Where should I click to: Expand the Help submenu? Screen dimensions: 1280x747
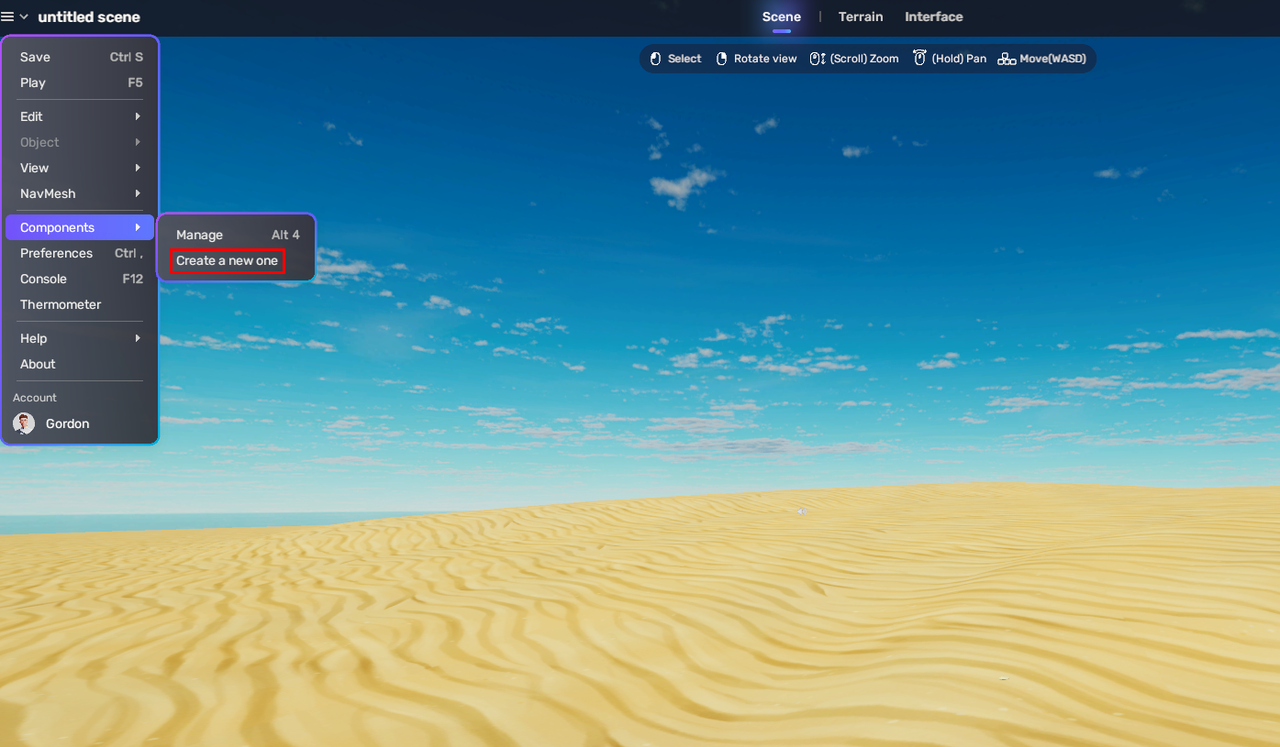point(32,338)
